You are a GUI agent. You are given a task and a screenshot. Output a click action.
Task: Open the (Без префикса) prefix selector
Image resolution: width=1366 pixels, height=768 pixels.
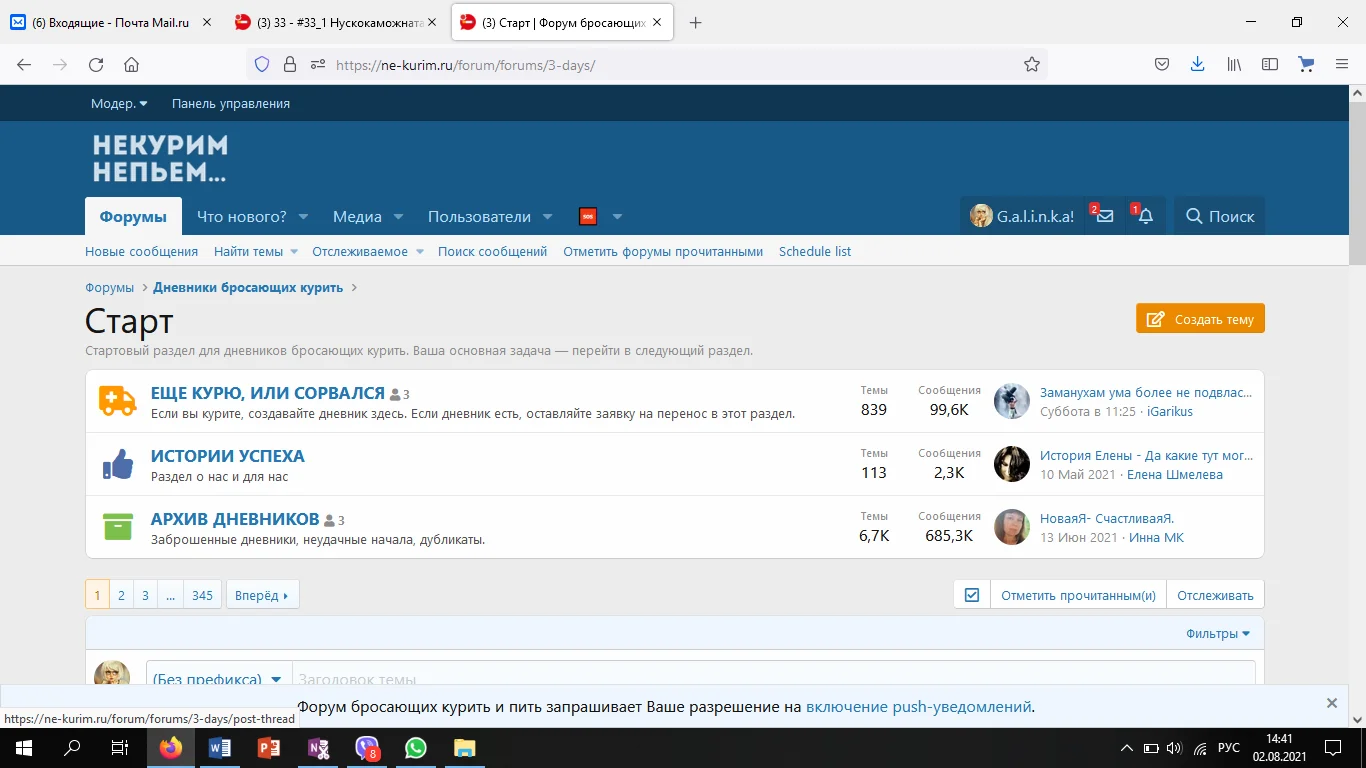[219, 678]
